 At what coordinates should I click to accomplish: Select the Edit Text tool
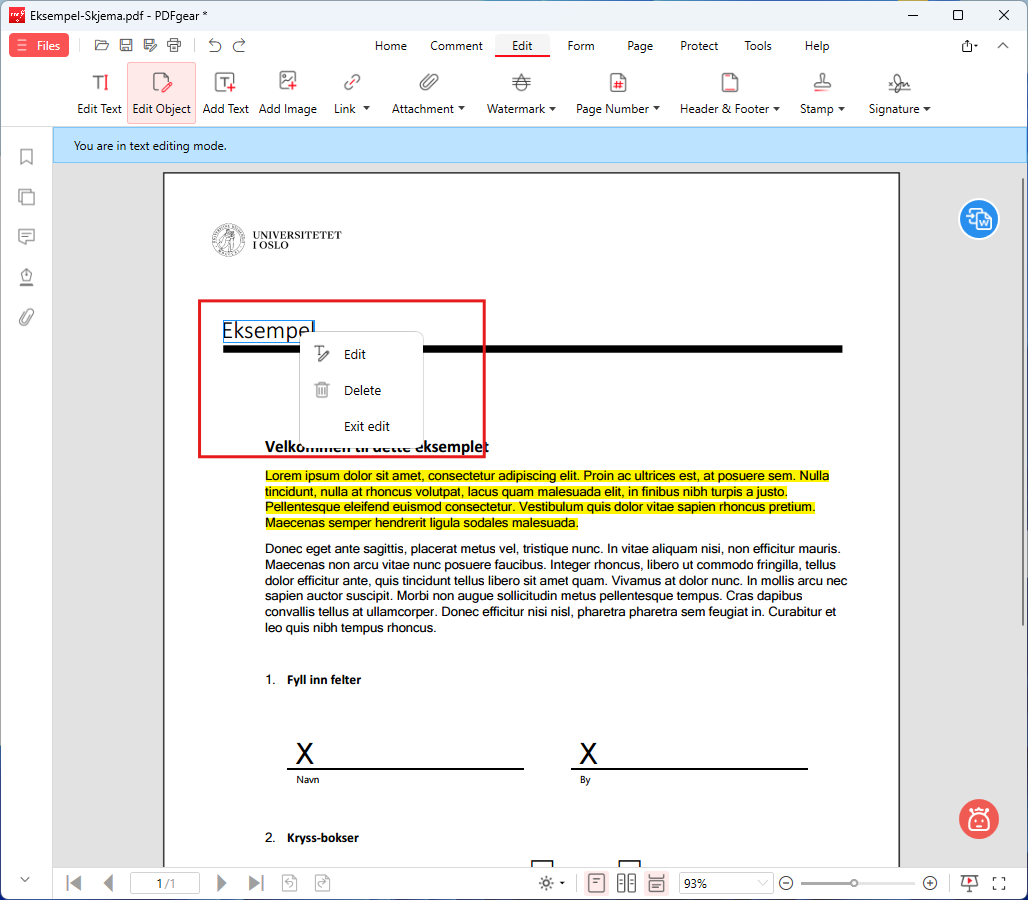pyautogui.click(x=99, y=93)
